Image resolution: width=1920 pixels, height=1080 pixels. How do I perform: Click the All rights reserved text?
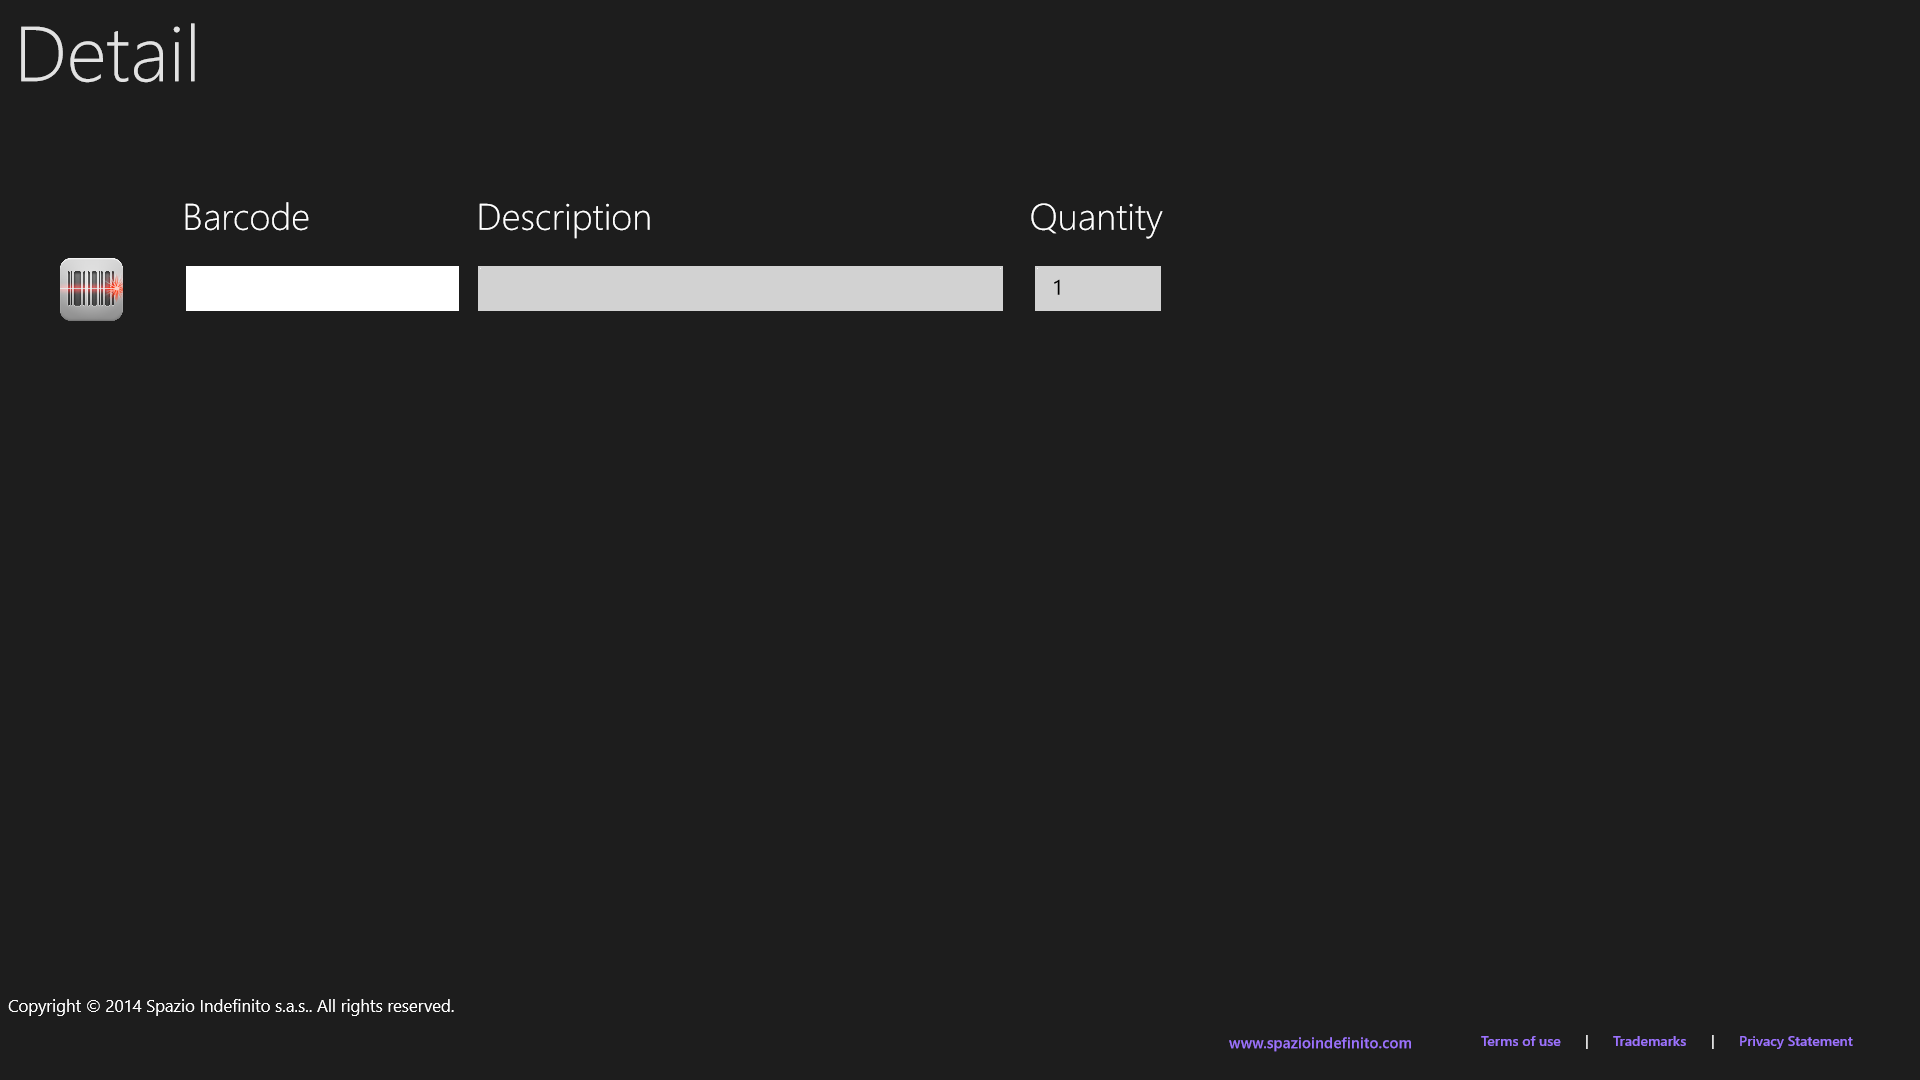[386, 1006]
